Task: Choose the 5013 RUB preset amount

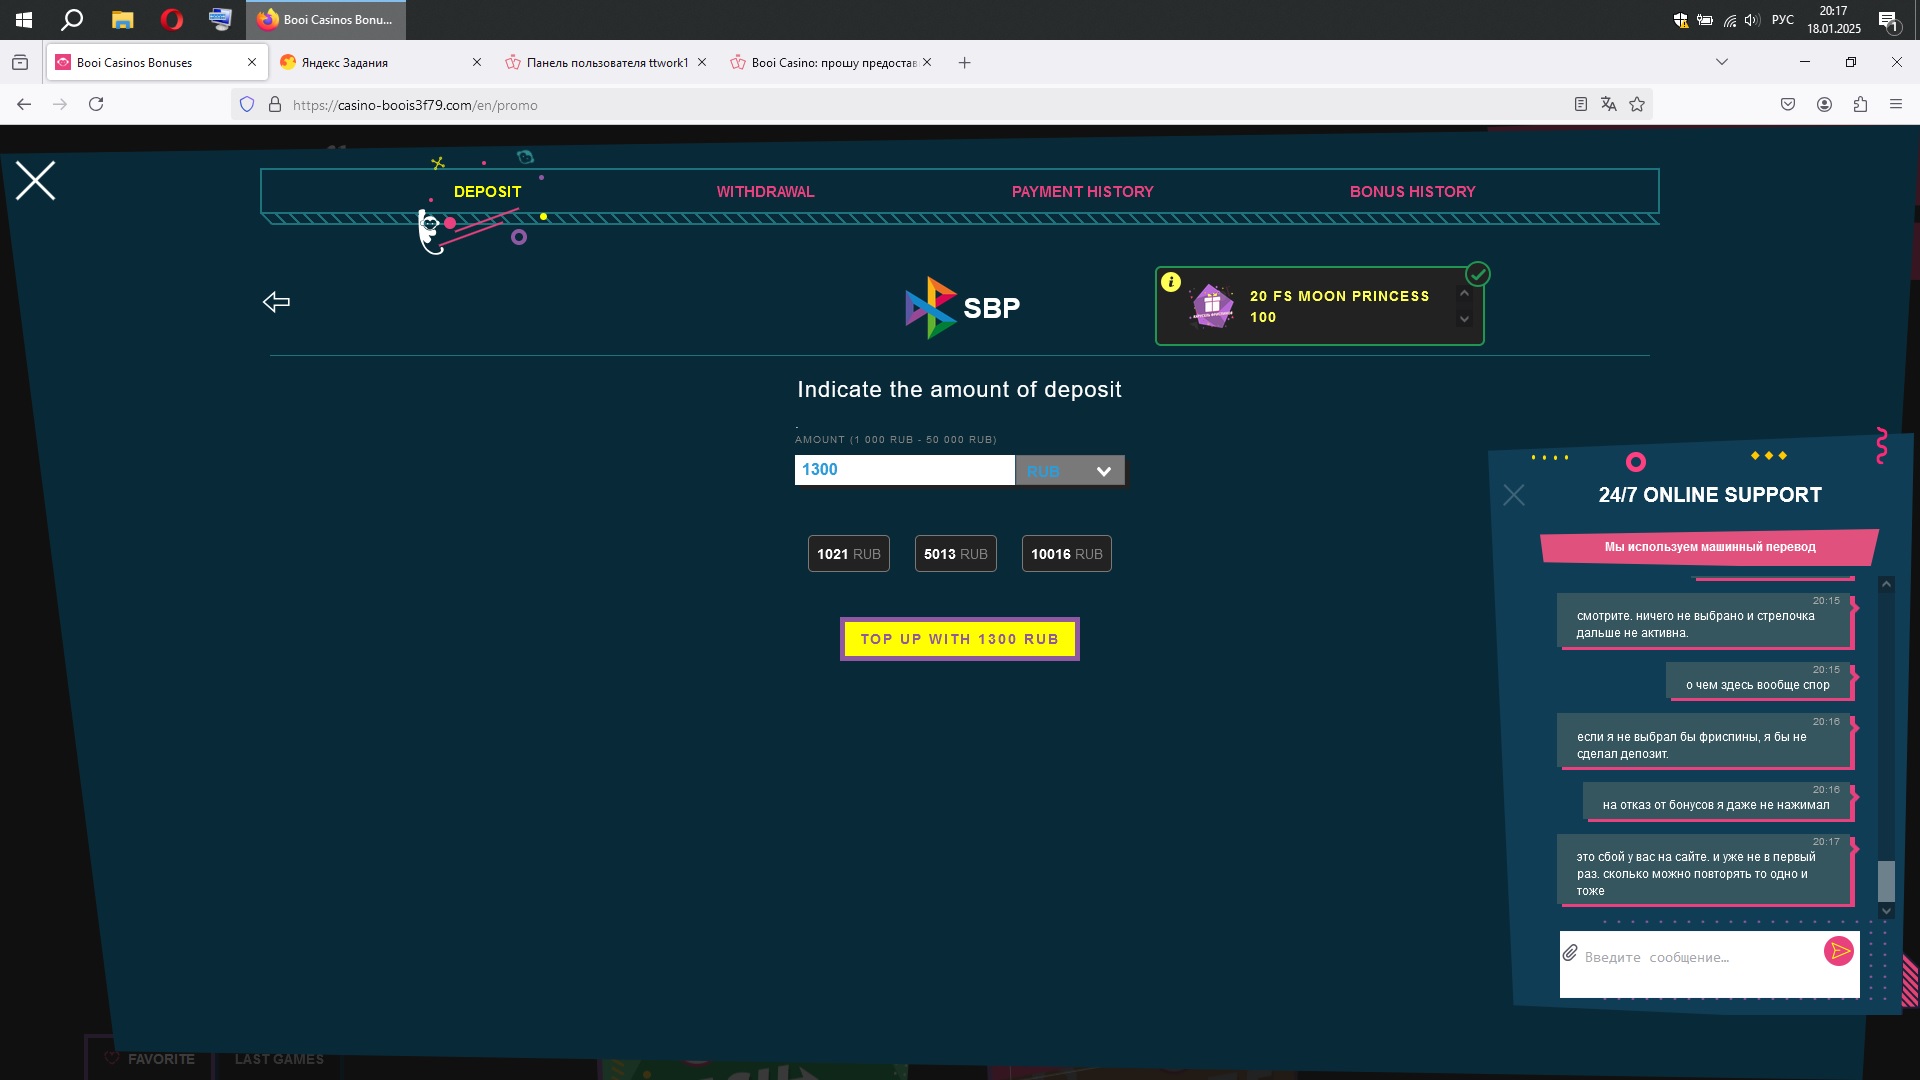Action: pos(956,554)
